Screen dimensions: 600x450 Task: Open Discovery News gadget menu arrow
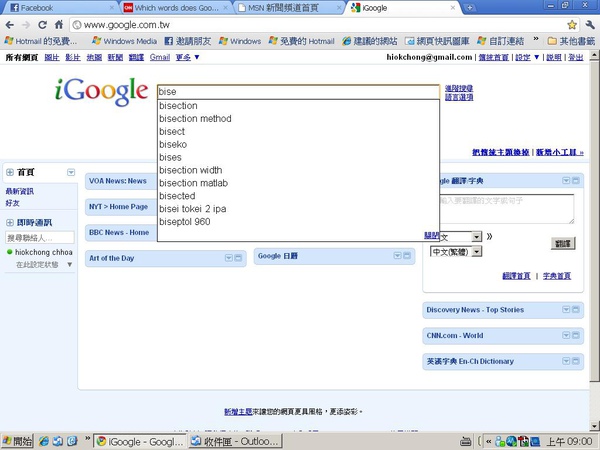[566, 310]
